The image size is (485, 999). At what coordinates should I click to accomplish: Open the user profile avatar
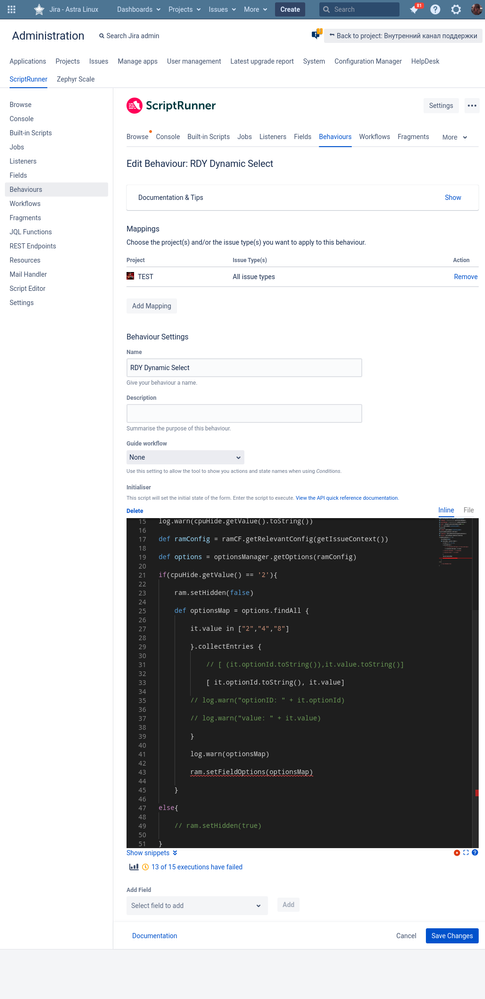pos(476,10)
